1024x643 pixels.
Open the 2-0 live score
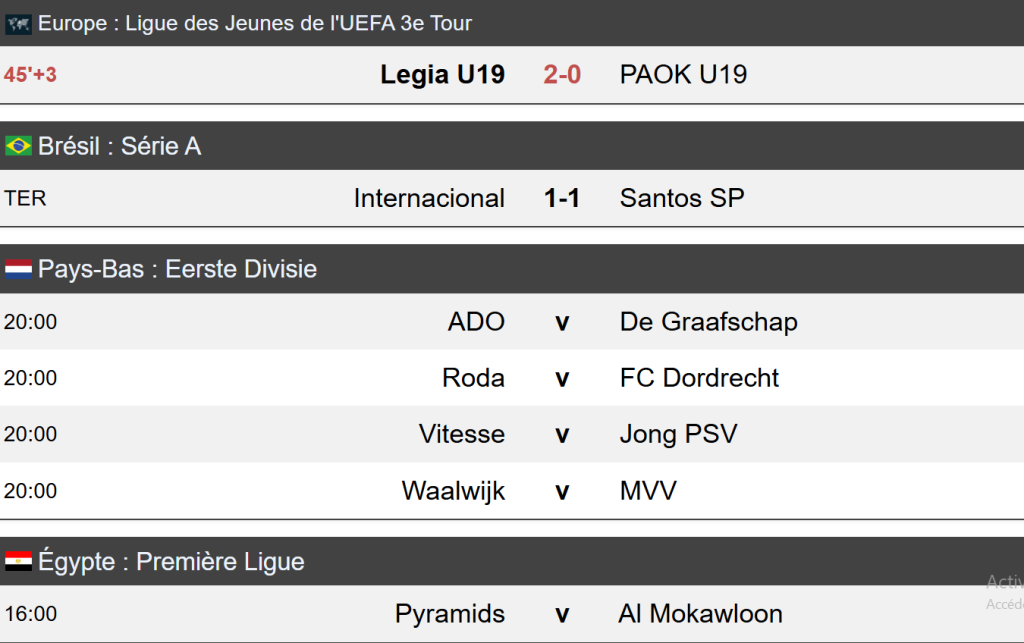pos(562,75)
